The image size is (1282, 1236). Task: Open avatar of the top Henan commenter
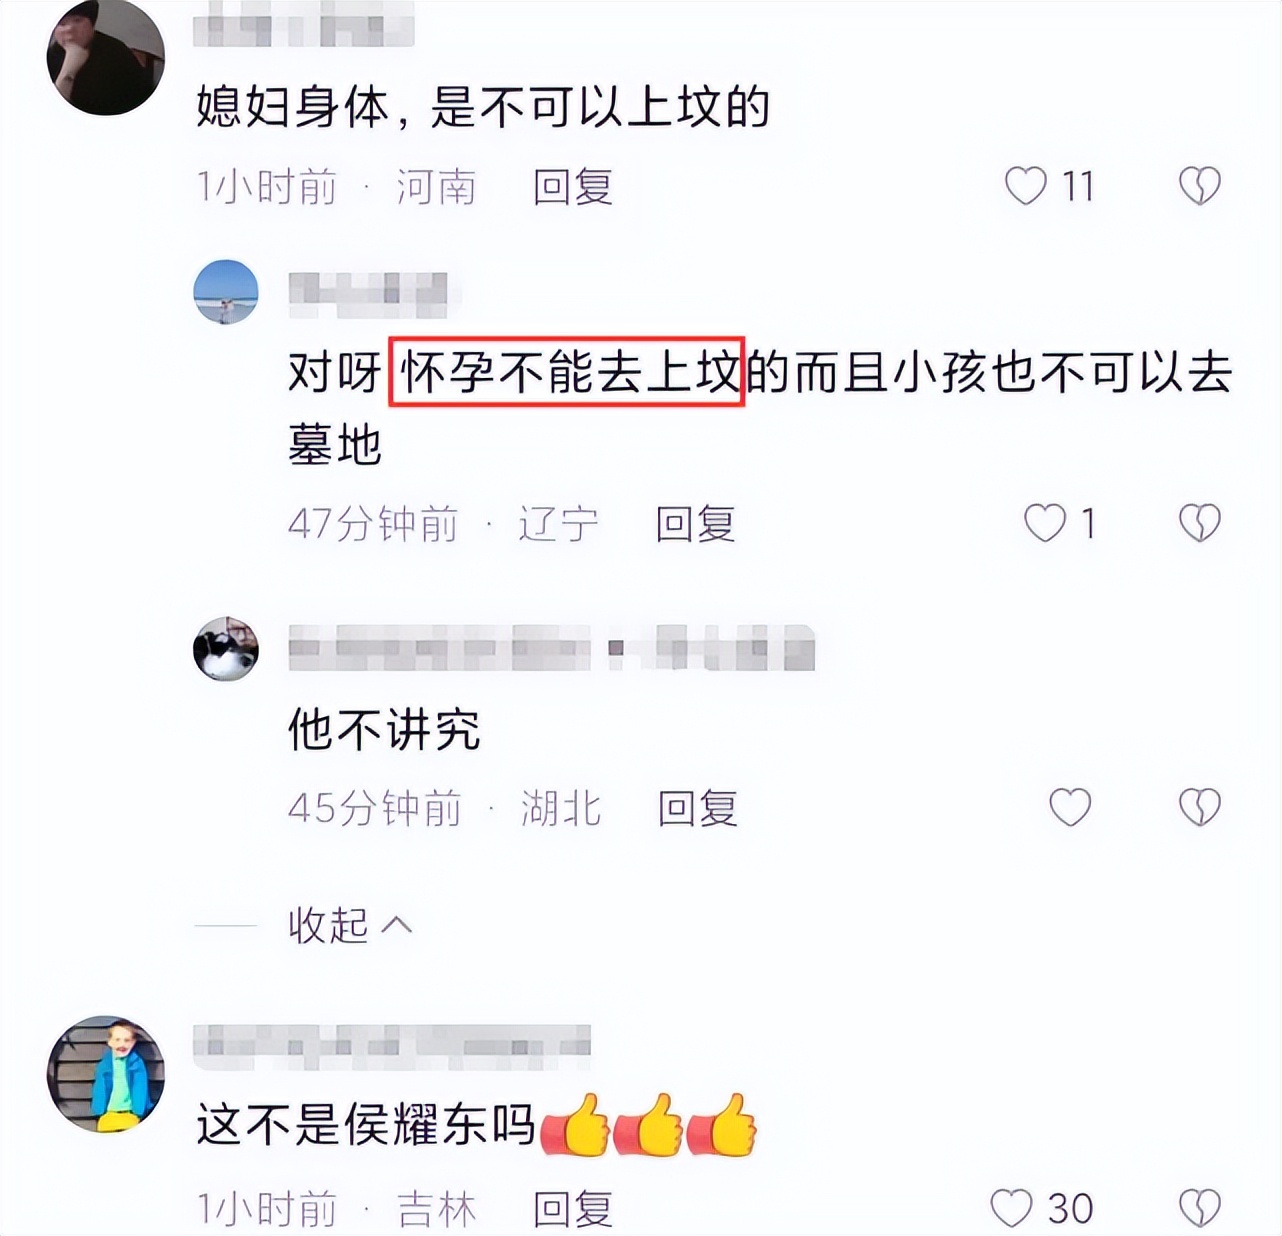(105, 57)
